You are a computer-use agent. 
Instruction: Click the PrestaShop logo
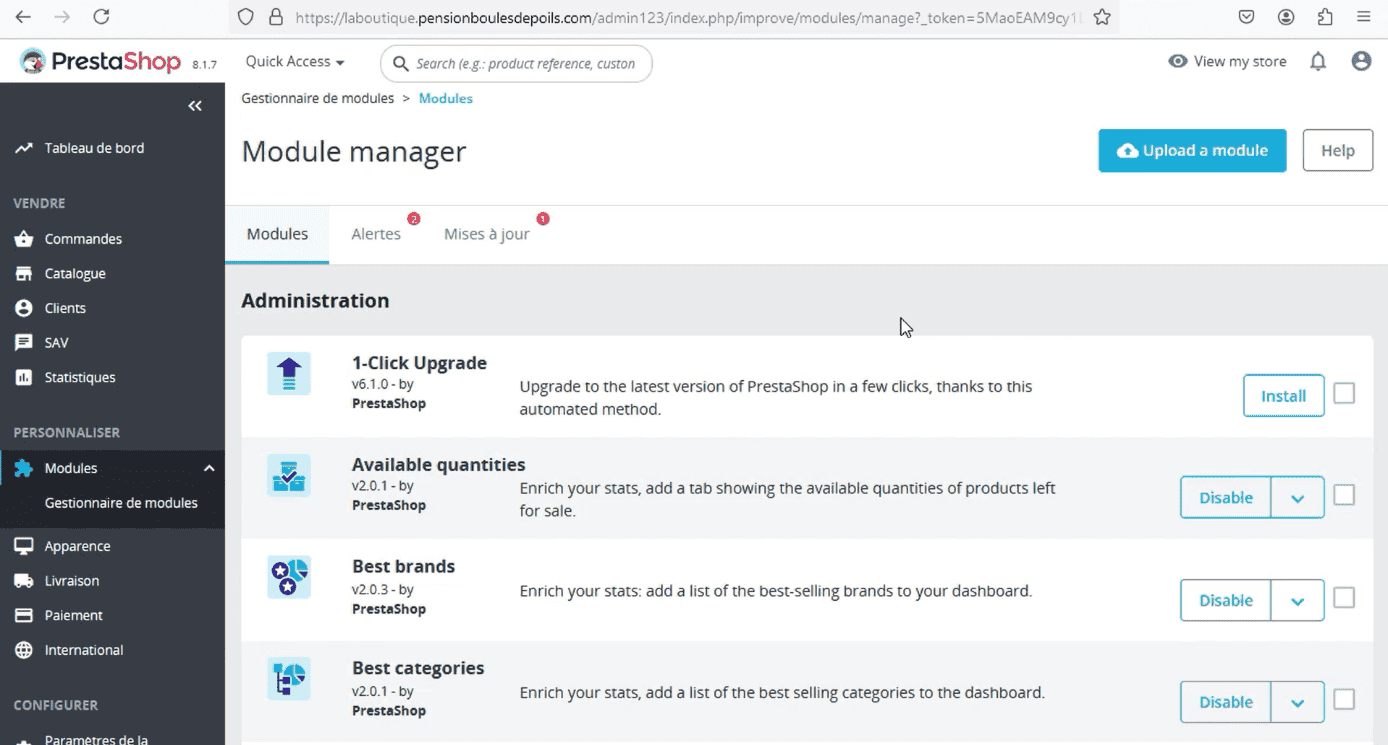coord(100,62)
